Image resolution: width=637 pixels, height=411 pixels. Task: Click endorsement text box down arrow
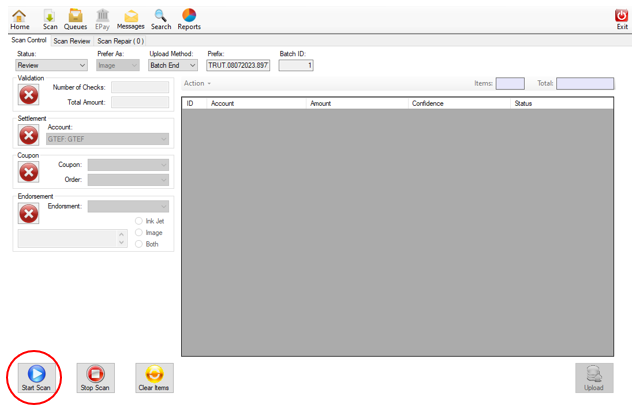tap(121, 242)
